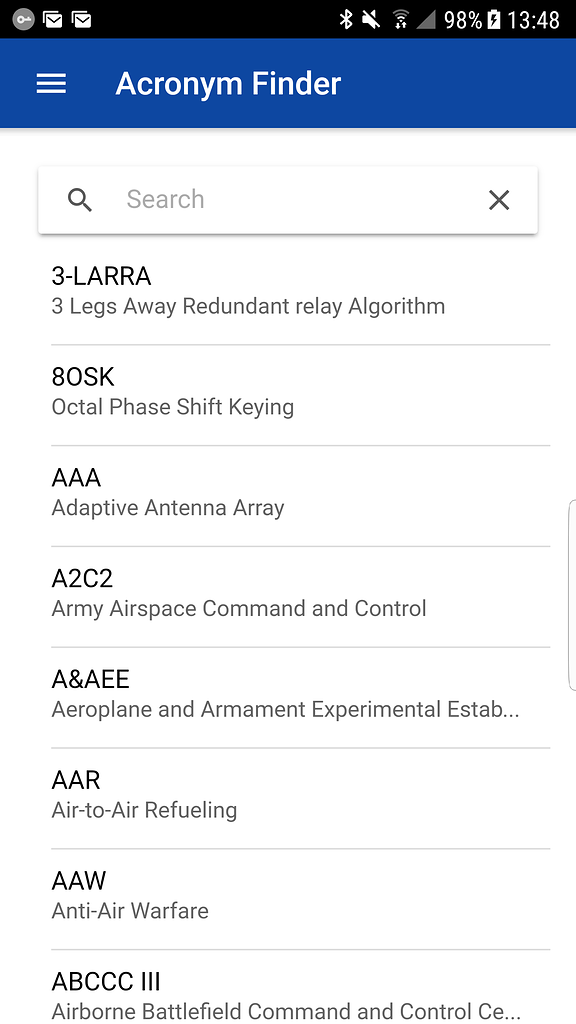The image size is (576, 1024).
Task: Open the hamburger navigation menu
Action: point(51,84)
